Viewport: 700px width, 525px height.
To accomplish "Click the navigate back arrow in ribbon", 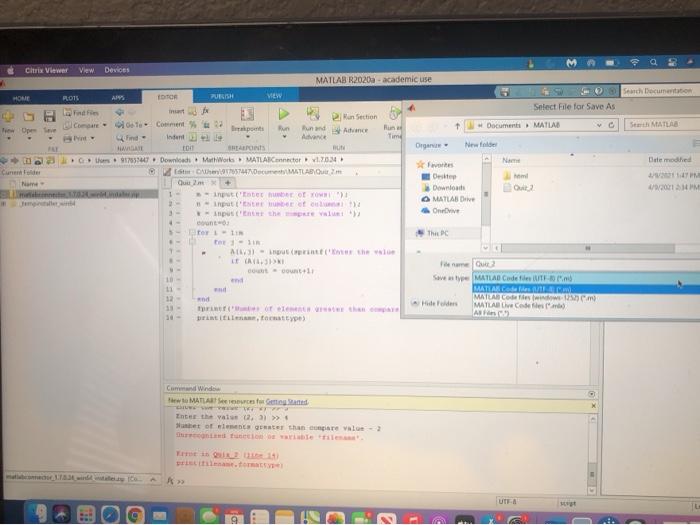I will (x=119, y=112).
